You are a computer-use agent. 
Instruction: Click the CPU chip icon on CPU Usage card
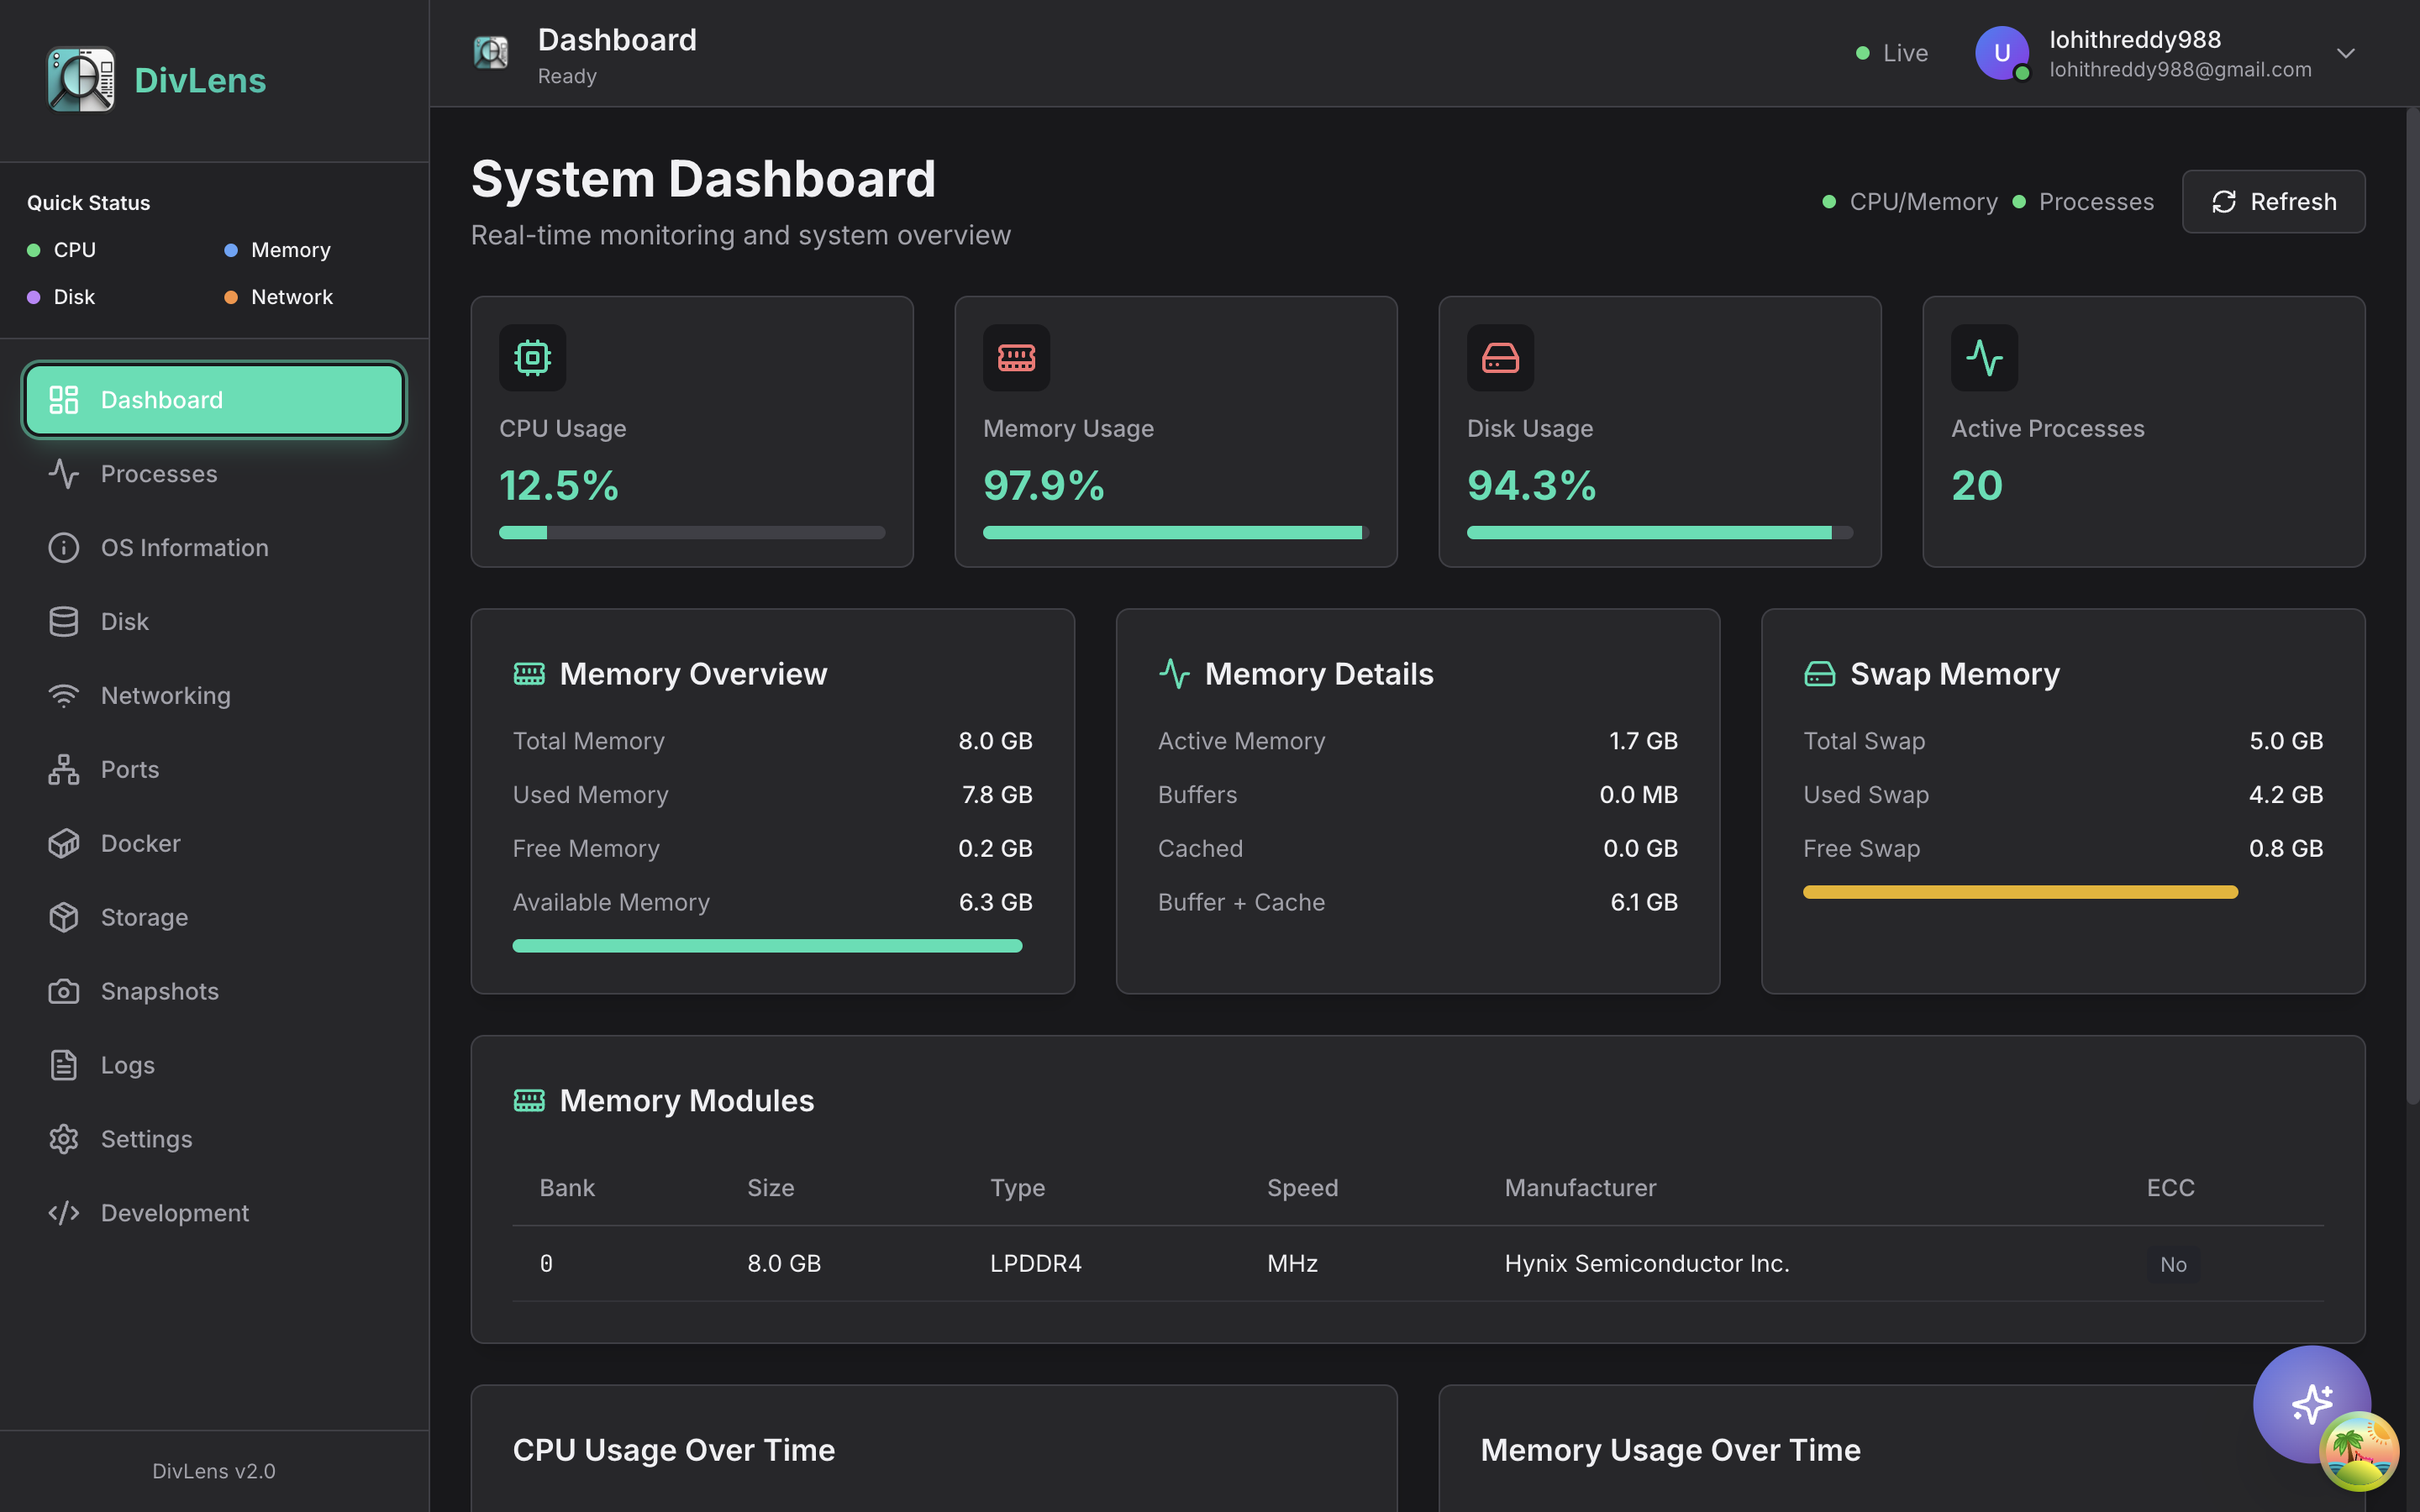click(532, 357)
